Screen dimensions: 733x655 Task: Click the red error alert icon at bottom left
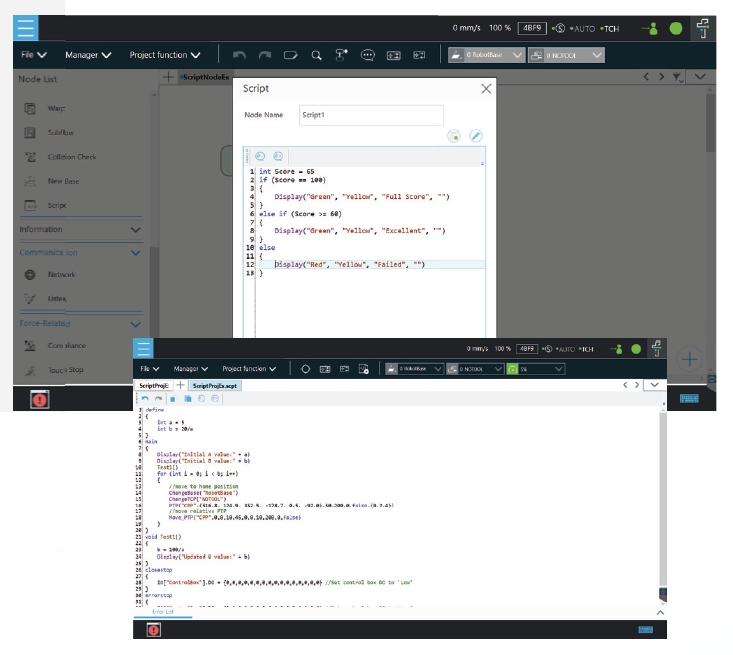(39, 398)
